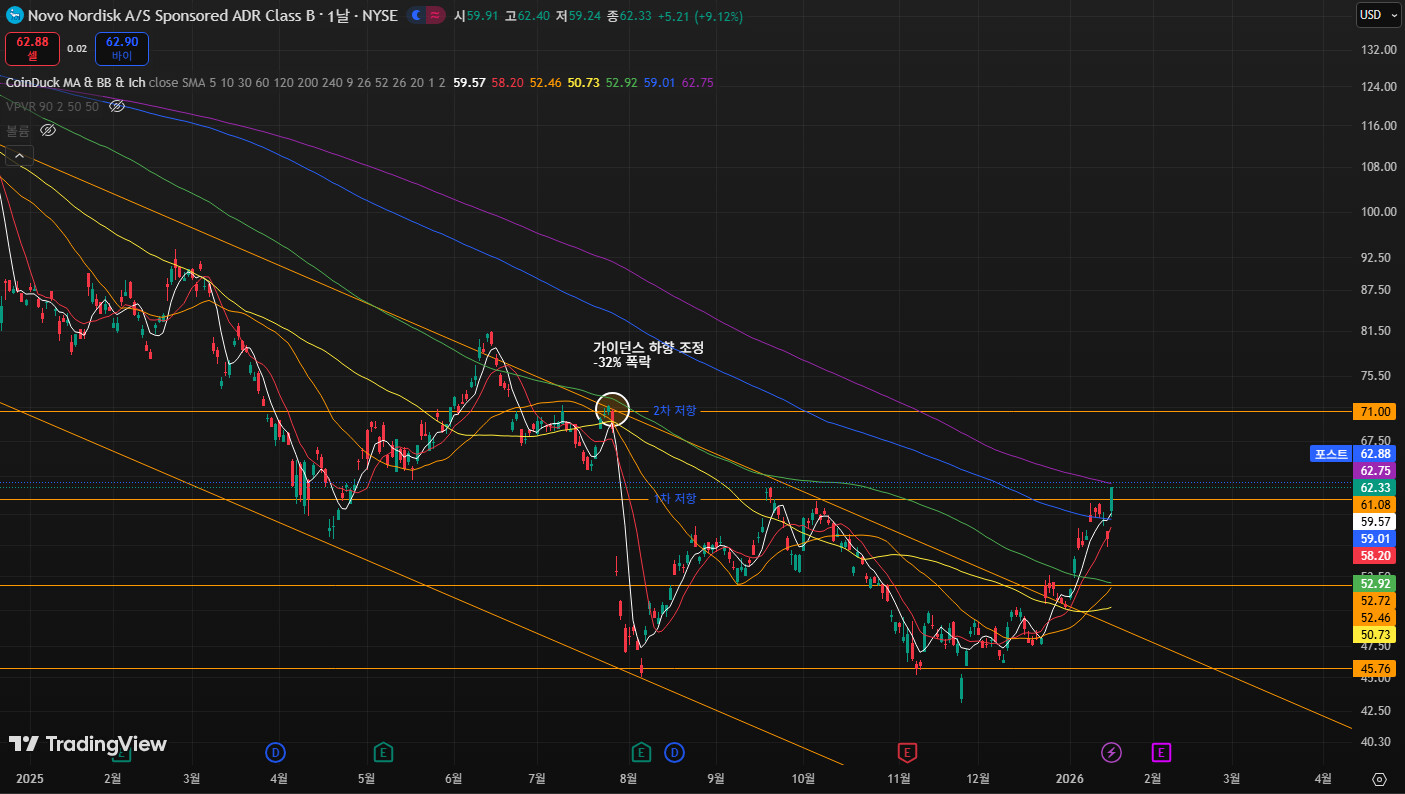
Task: Click the green 52.92 SMA value in legend
Action: tap(621, 83)
